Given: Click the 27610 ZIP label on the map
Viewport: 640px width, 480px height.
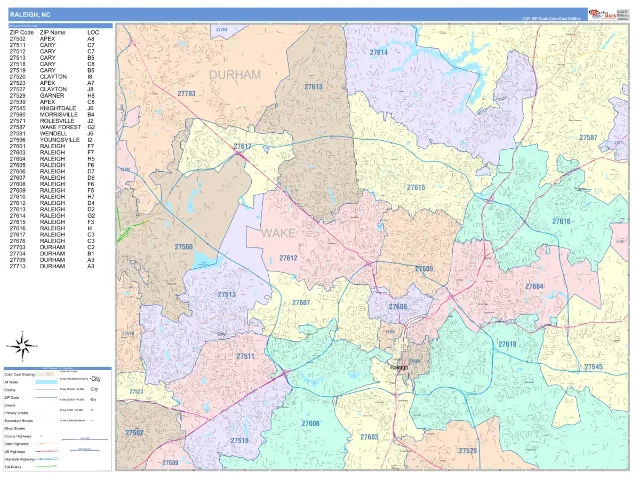Looking at the screenshot, I should (x=507, y=344).
